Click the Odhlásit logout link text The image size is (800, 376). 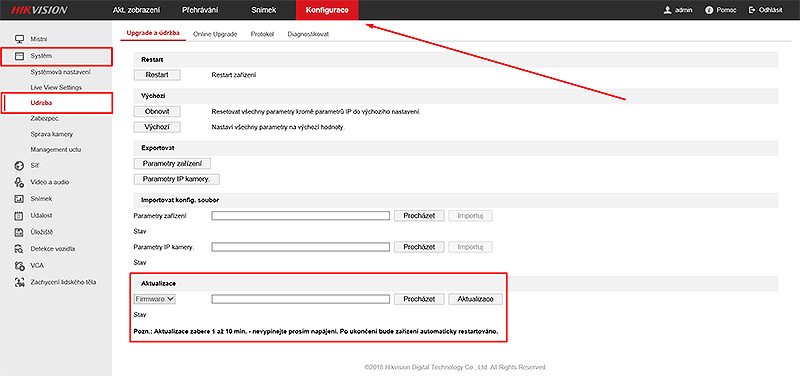771,10
